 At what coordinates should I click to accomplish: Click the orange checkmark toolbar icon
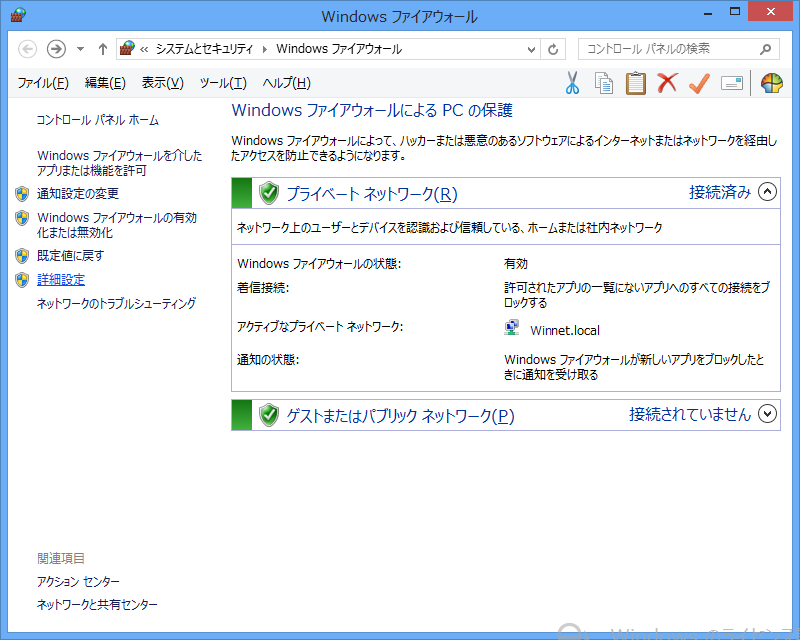coord(699,83)
